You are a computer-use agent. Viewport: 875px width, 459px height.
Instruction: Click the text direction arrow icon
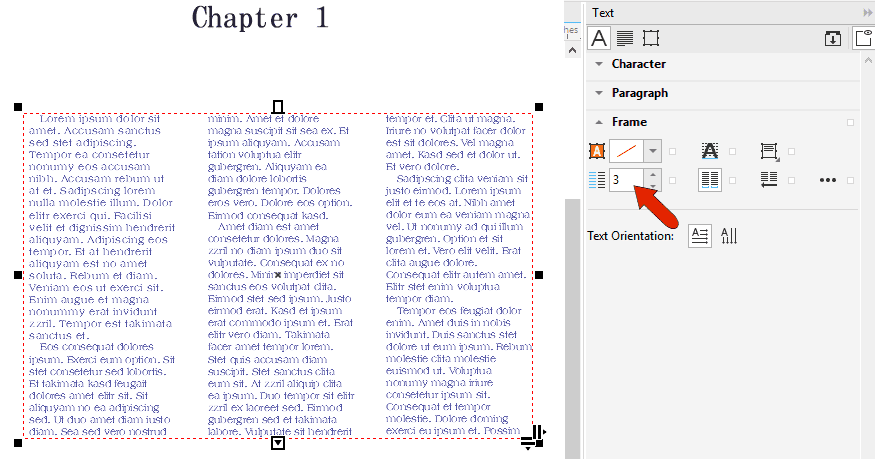click(x=769, y=180)
